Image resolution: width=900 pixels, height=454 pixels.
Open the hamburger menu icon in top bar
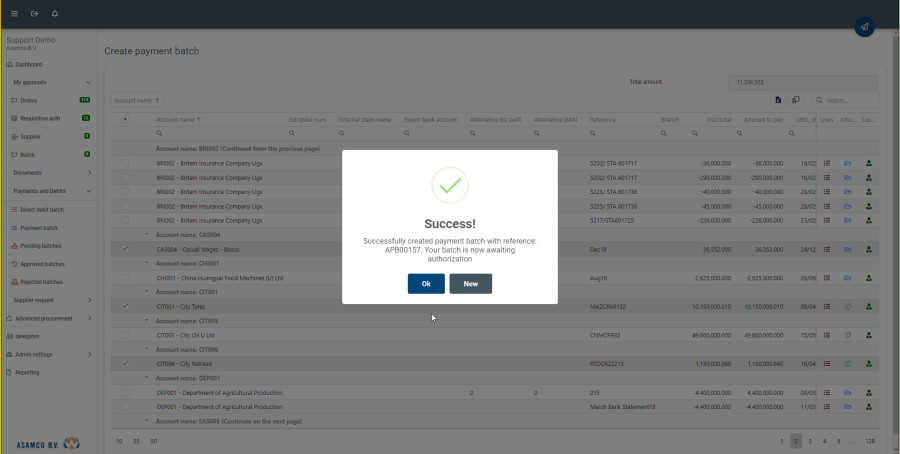pyautogui.click(x=15, y=14)
